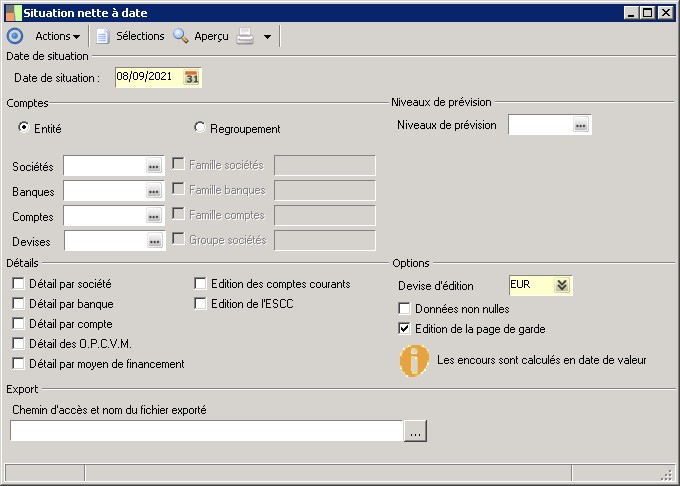680x486 pixels.
Task: Open the Actions dropdown menu
Action: click(58, 36)
